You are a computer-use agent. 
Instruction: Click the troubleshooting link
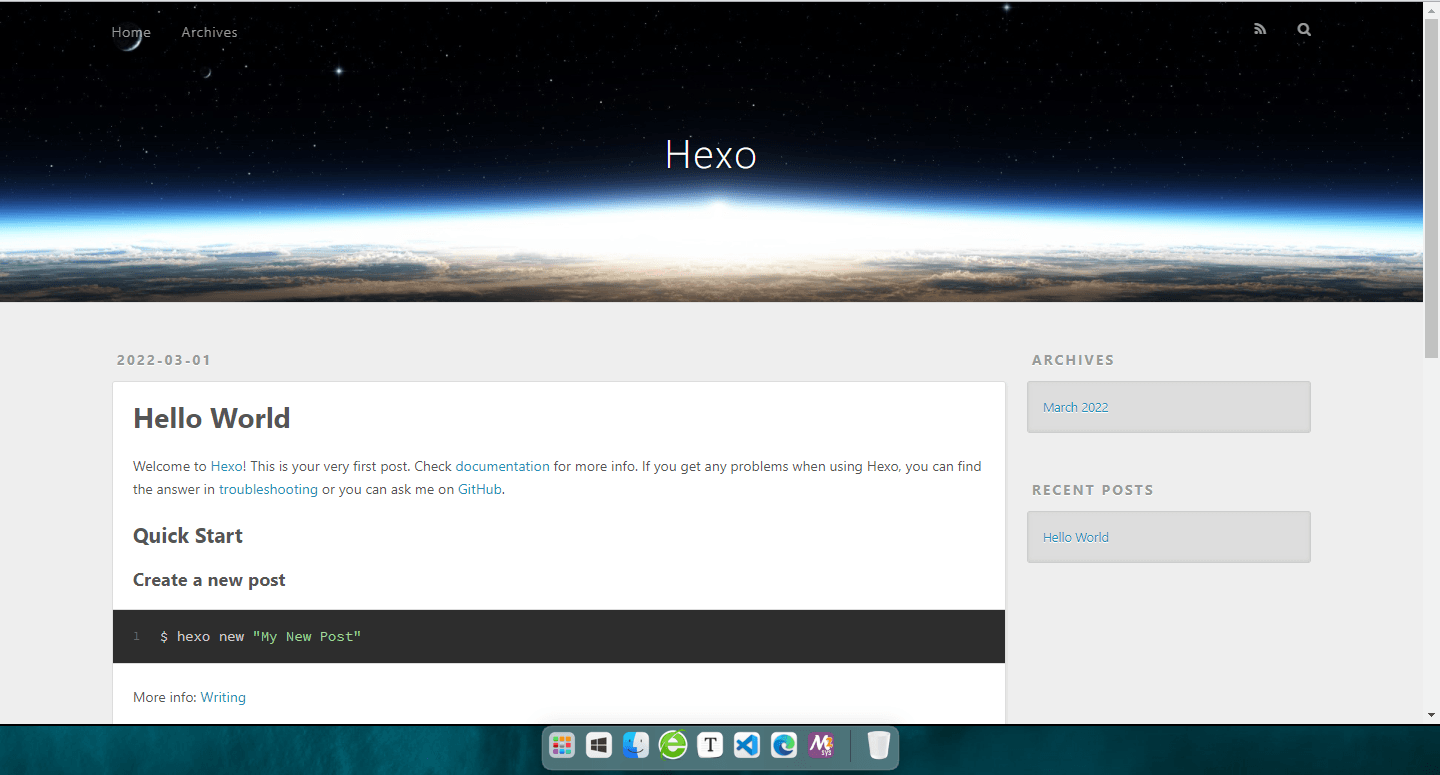[x=268, y=489]
